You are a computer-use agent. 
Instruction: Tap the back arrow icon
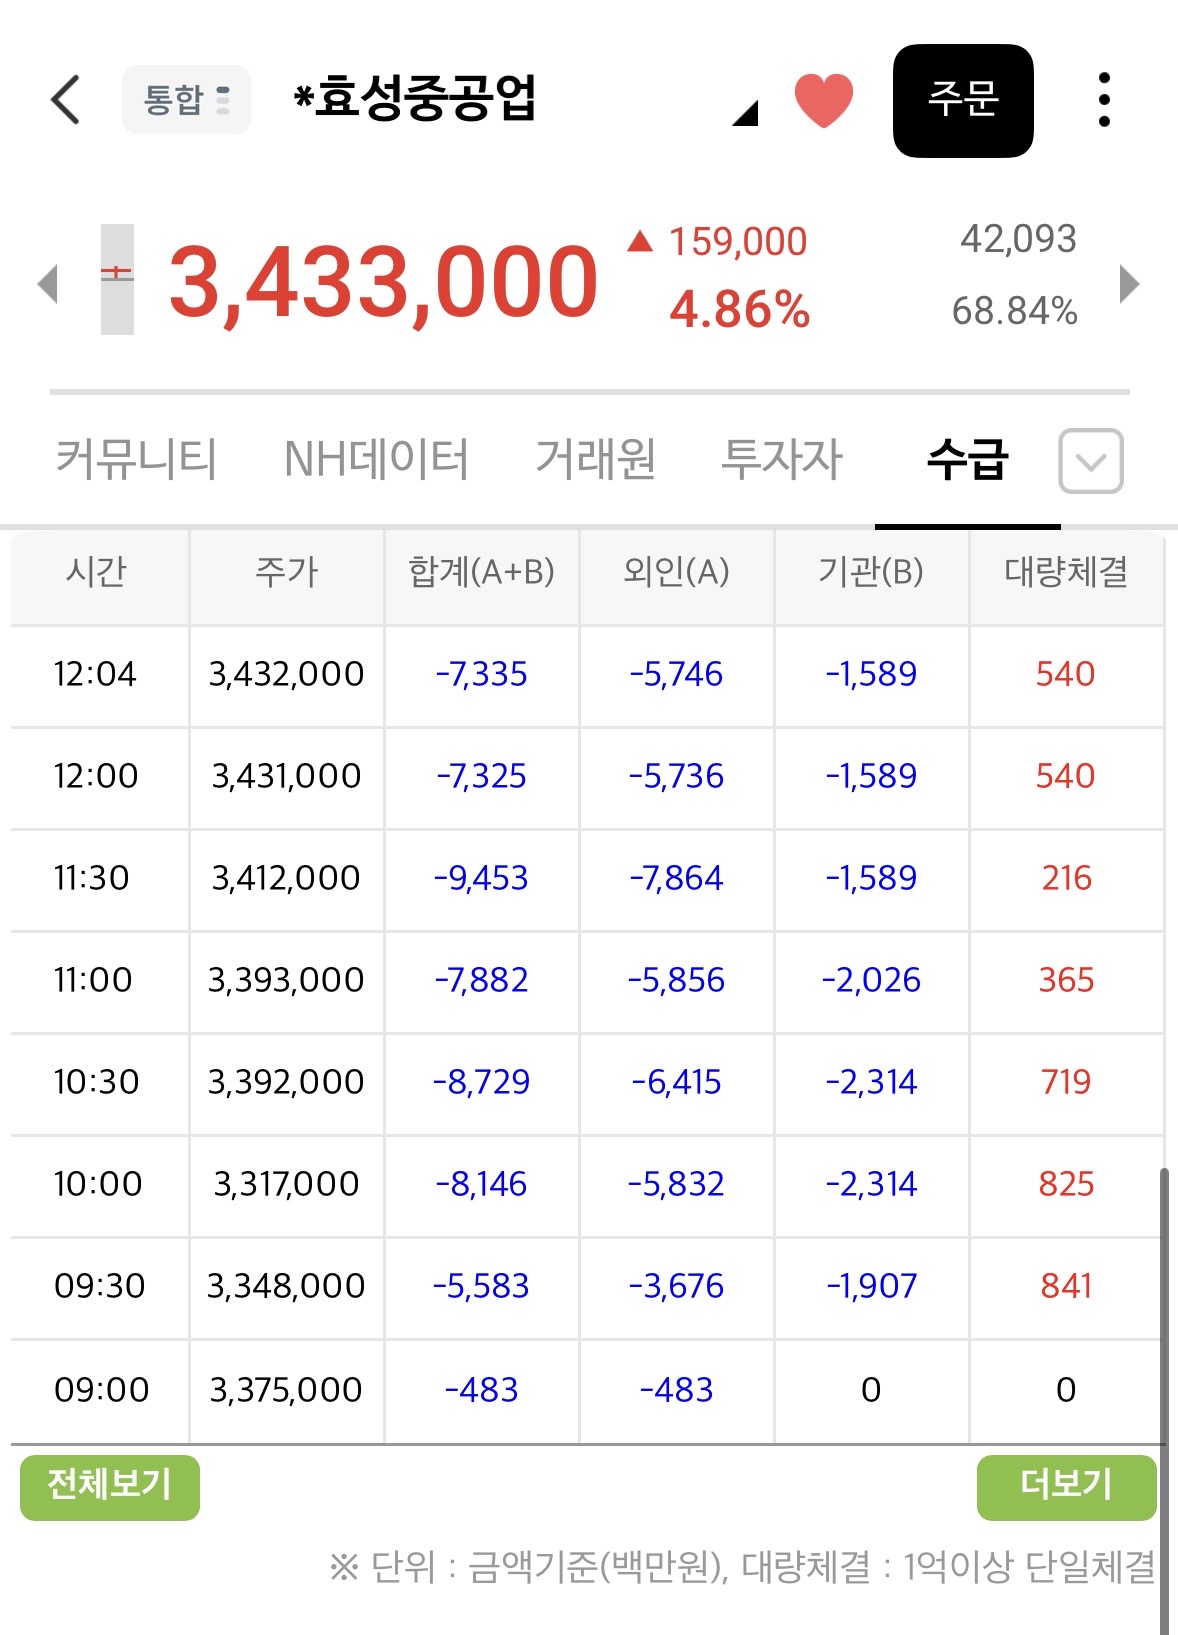point(65,99)
